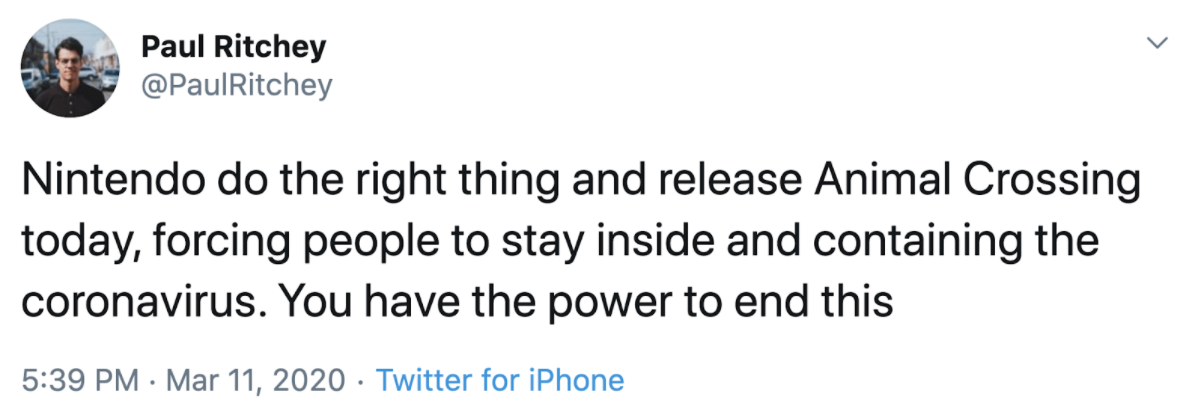
Task: Click the Paul Ritchey display name
Action: (x=233, y=46)
